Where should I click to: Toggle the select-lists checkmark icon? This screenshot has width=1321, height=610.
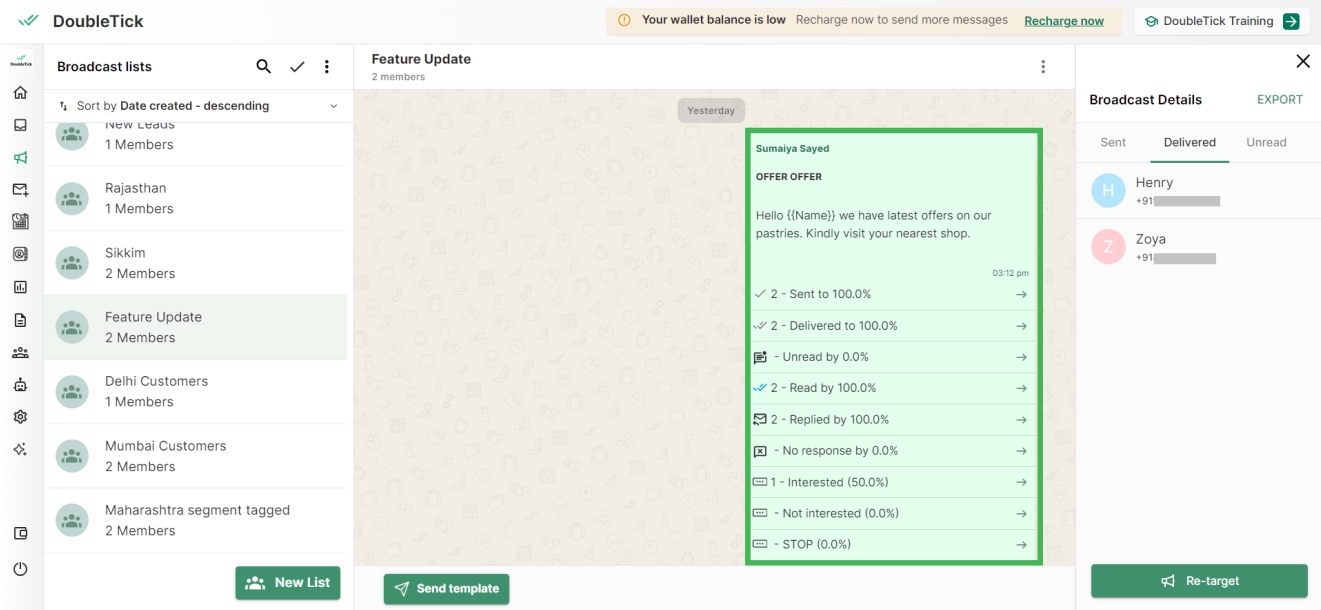297,67
